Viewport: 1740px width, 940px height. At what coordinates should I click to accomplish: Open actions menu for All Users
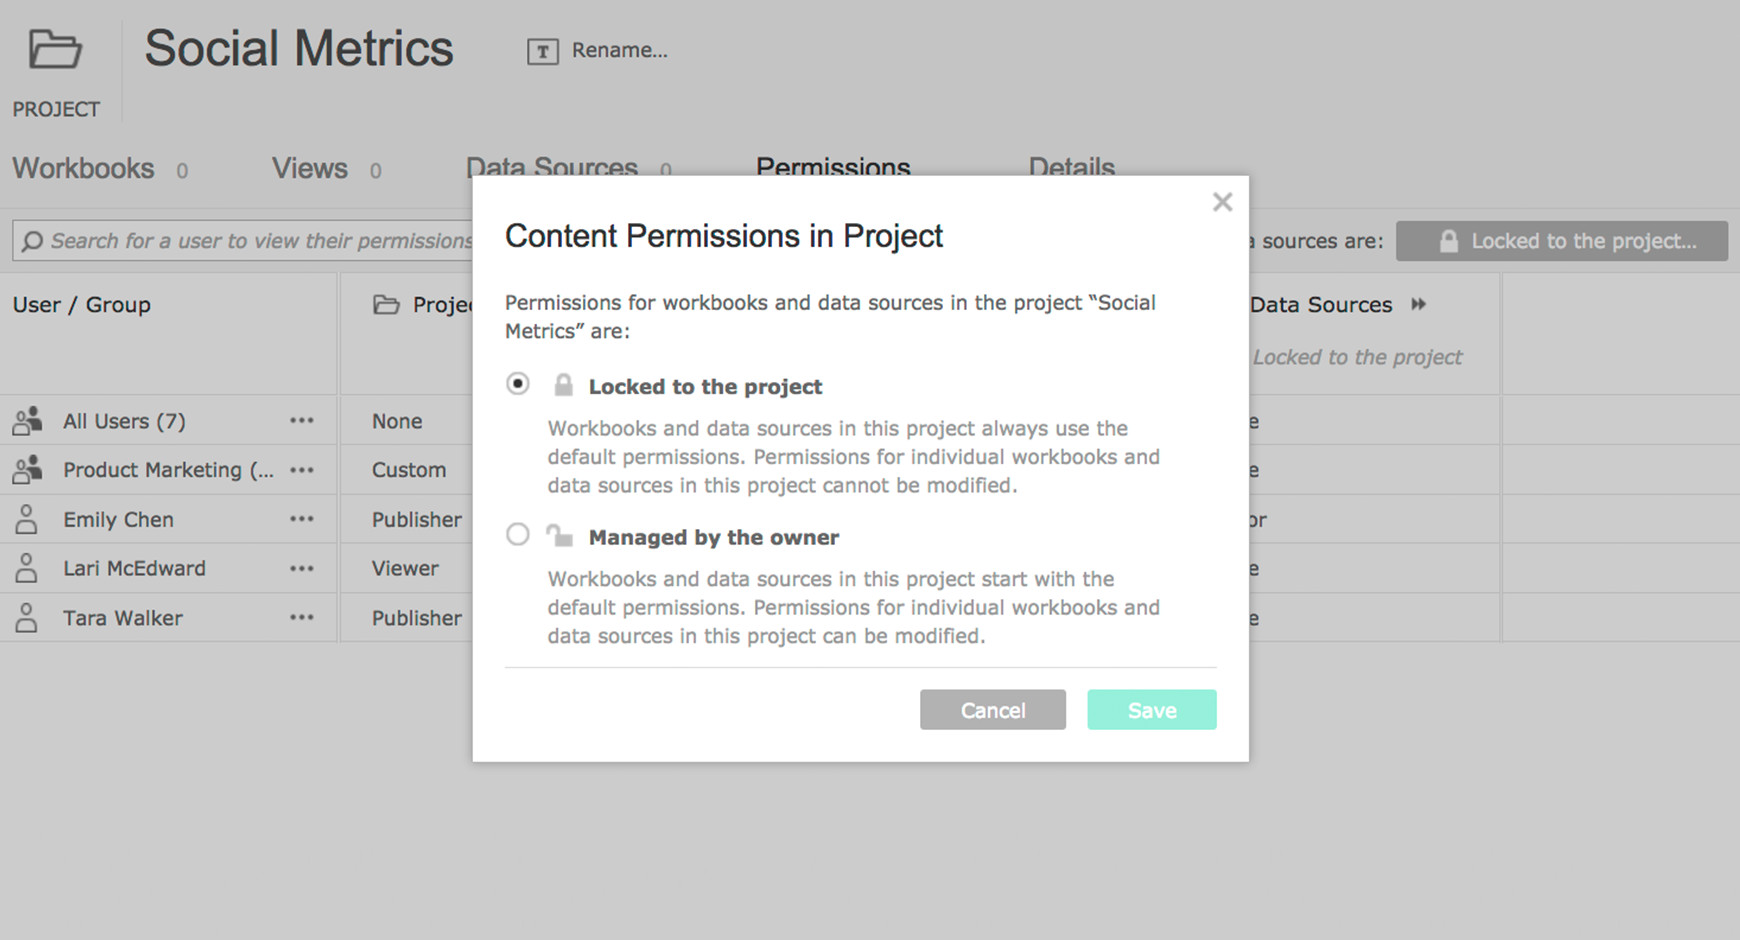tap(302, 421)
